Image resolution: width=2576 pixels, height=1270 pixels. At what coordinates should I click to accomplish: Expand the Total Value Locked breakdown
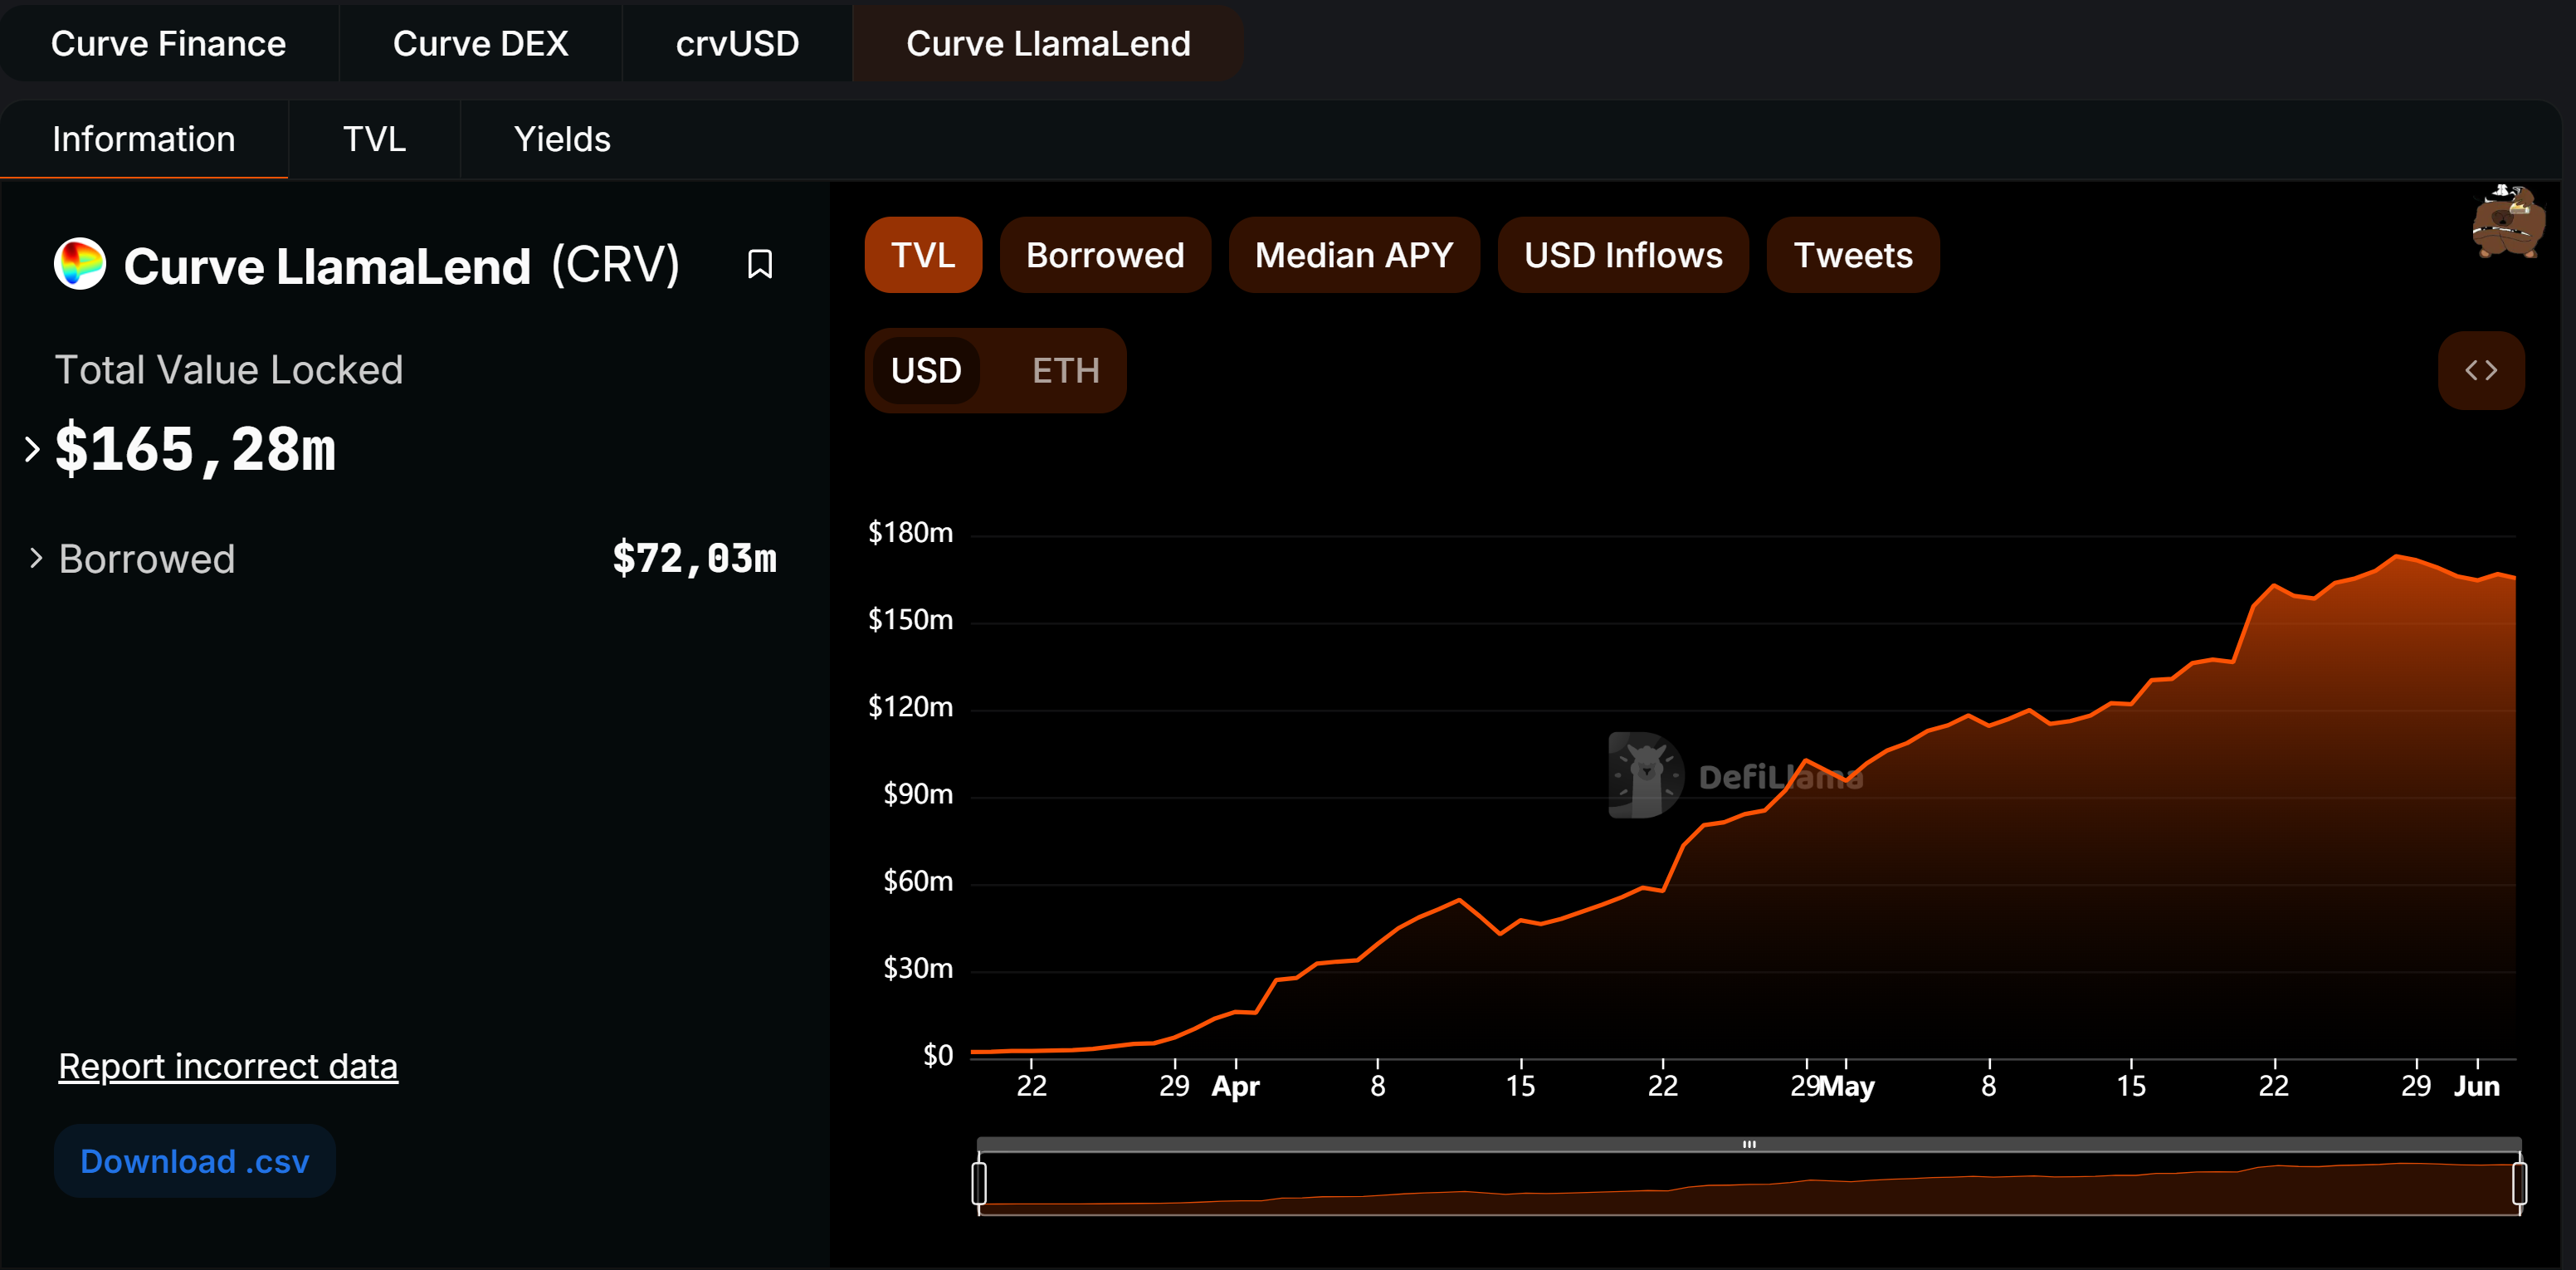tap(32, 450)
